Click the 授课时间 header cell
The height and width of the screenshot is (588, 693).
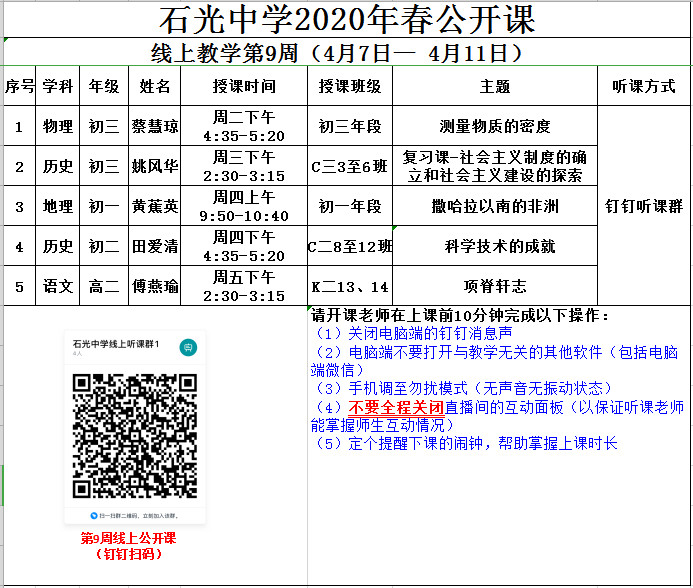244,87
